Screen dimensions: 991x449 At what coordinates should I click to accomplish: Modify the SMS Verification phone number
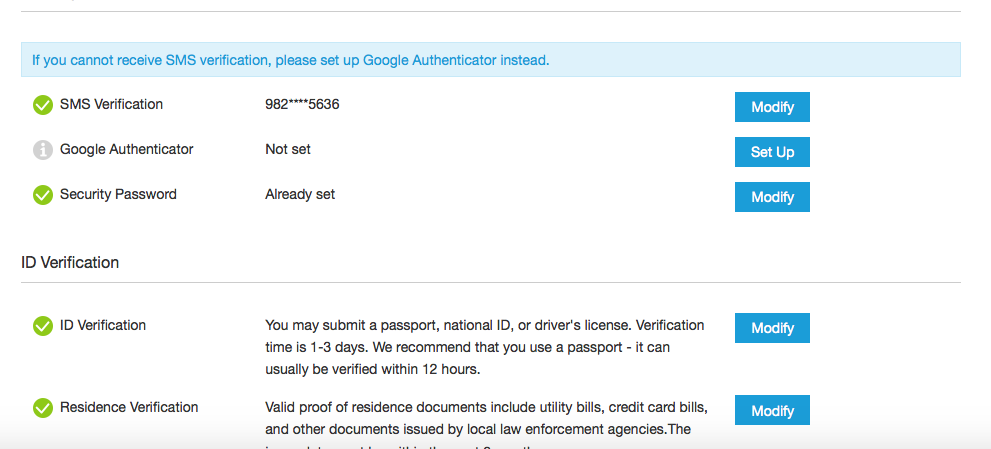tap(772, 107)
